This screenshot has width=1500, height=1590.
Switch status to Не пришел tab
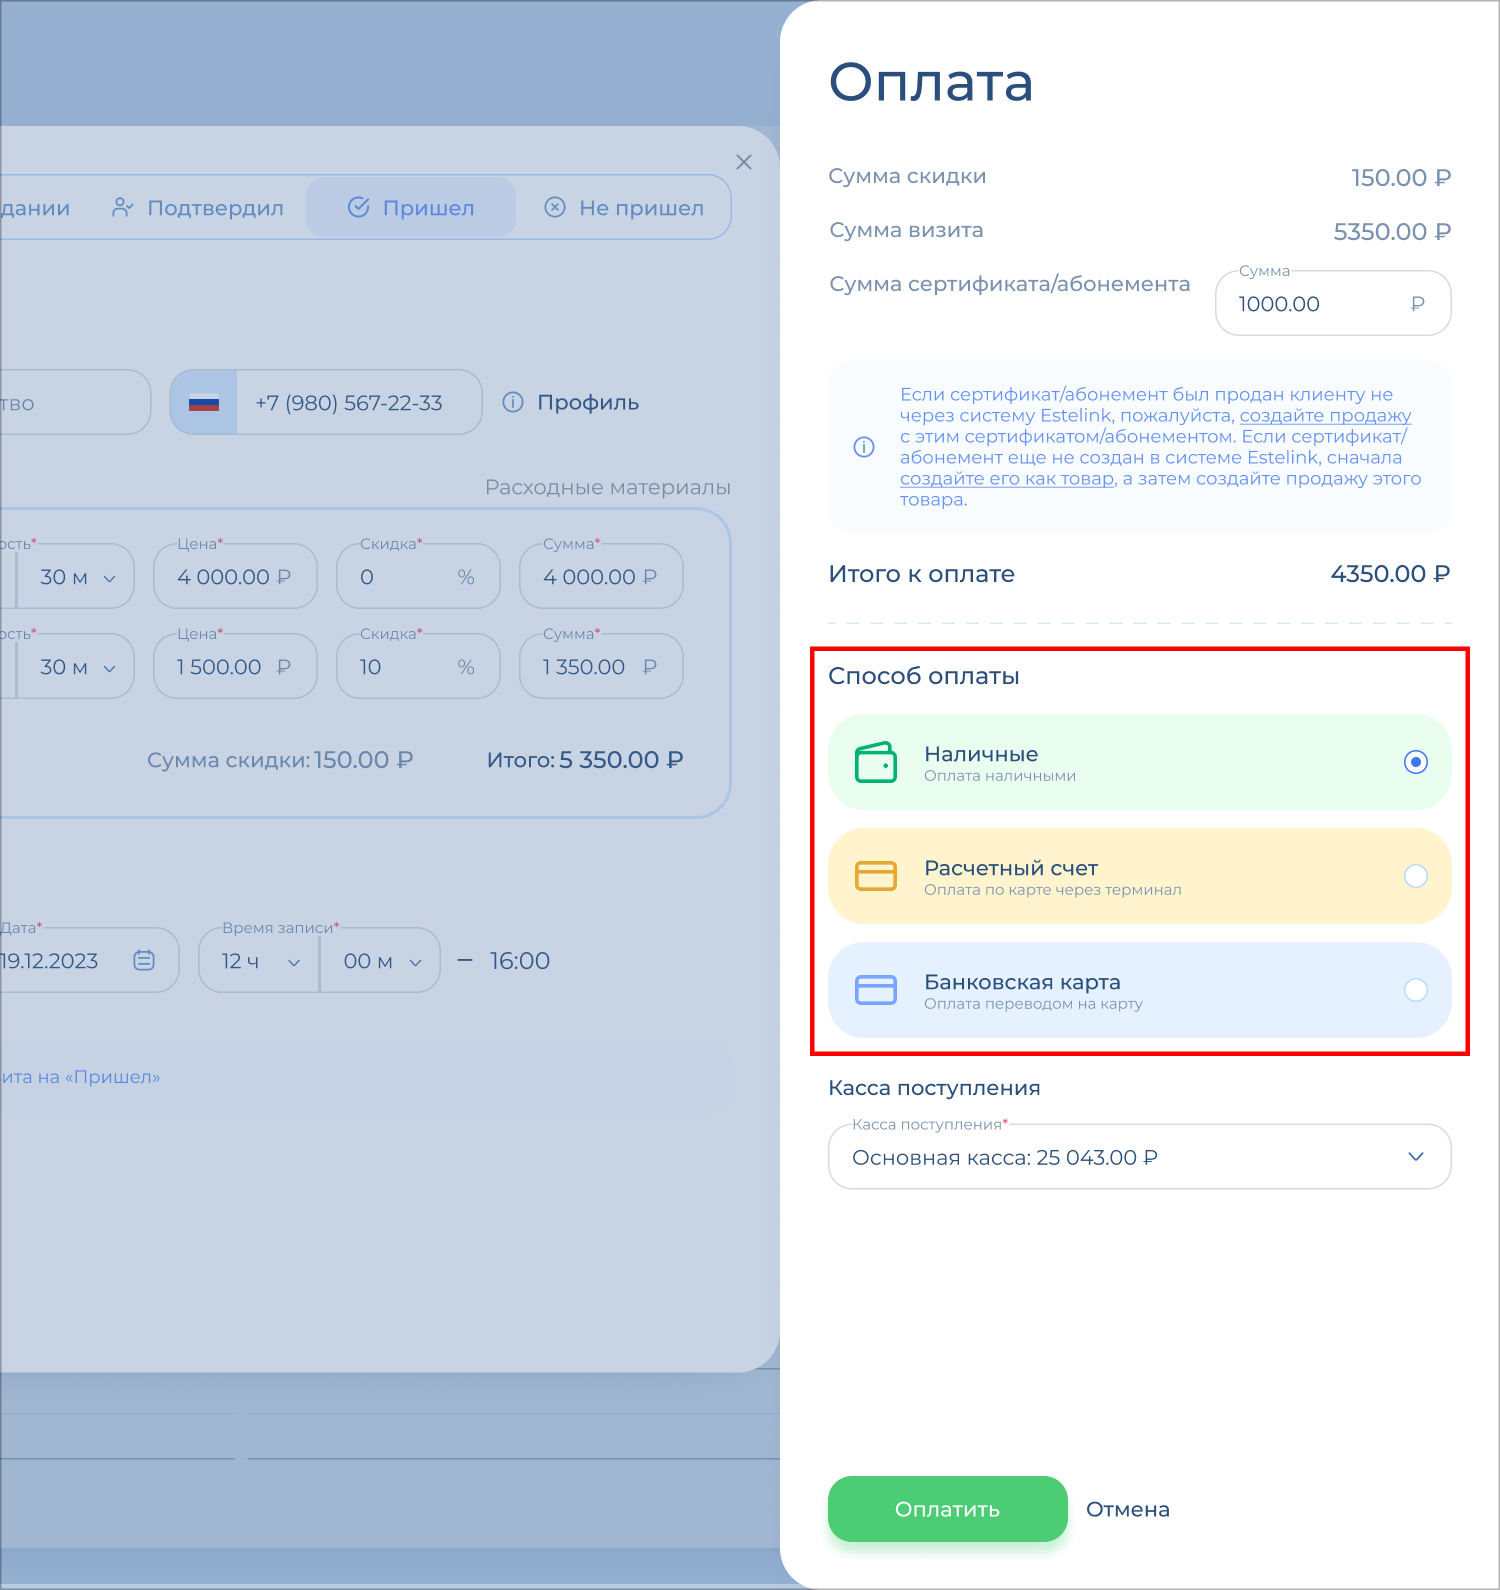tap(624, 208)
